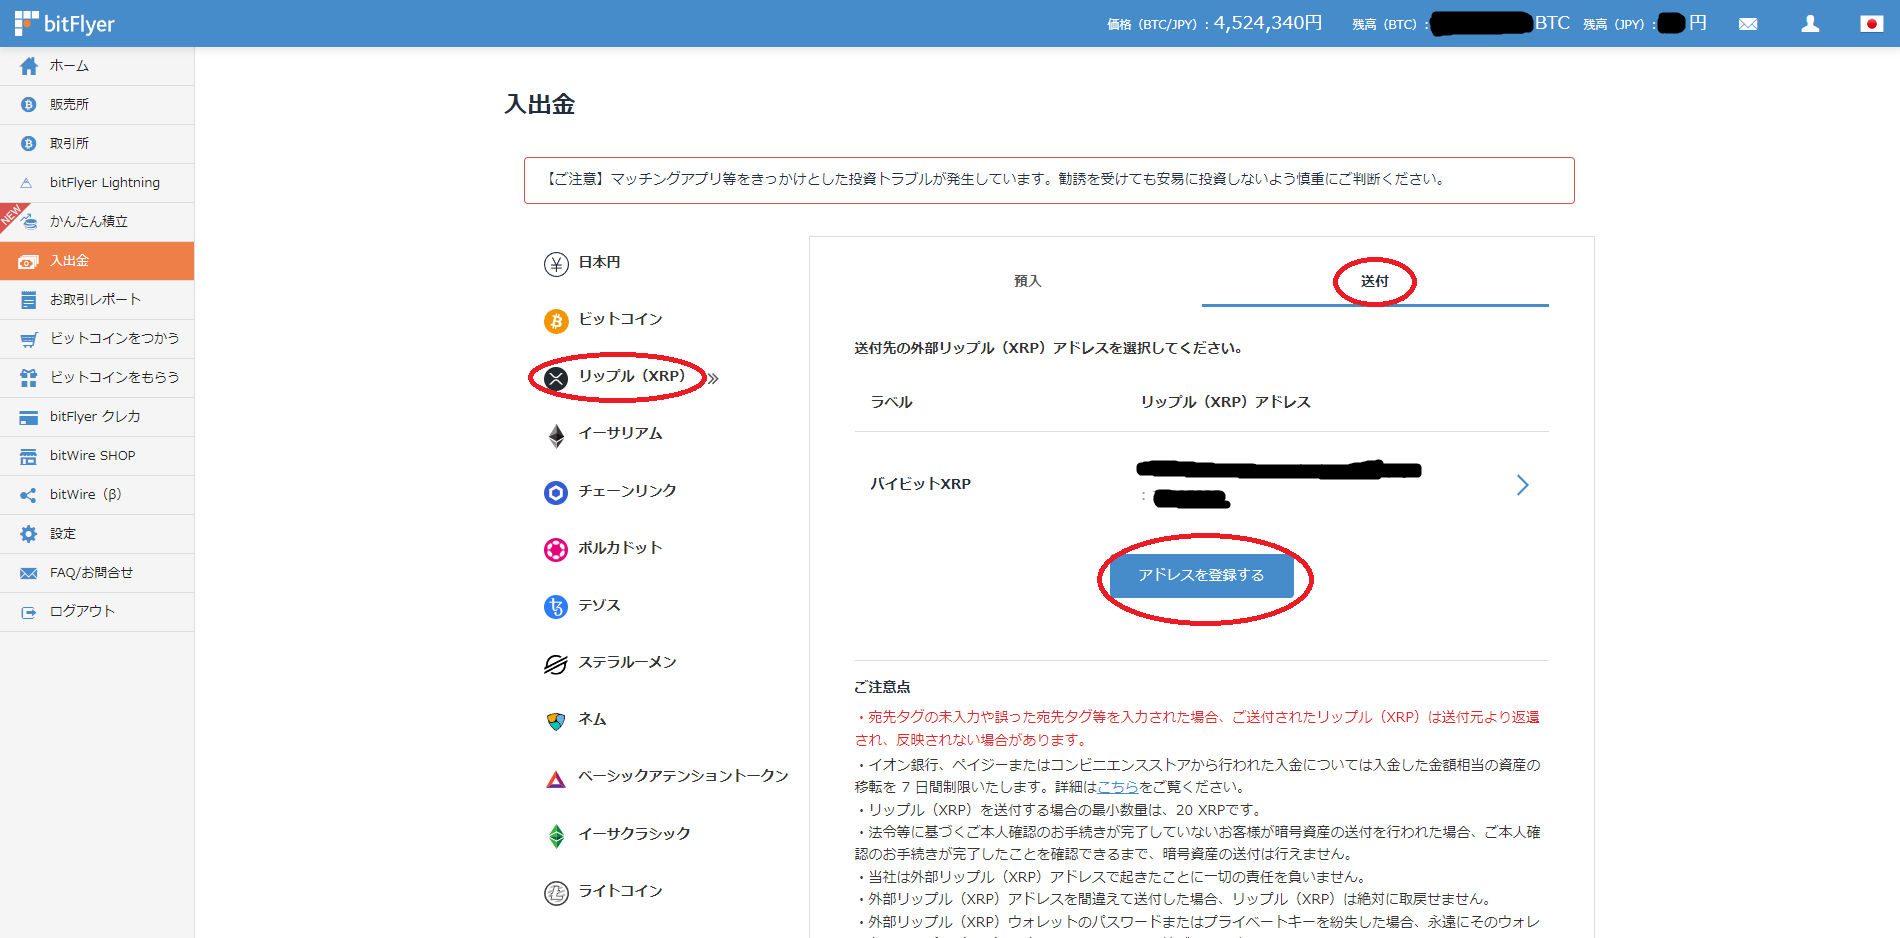Click the gift icon beside ビットコインをもらう
1900x938 pixels.
coord(29,378)
